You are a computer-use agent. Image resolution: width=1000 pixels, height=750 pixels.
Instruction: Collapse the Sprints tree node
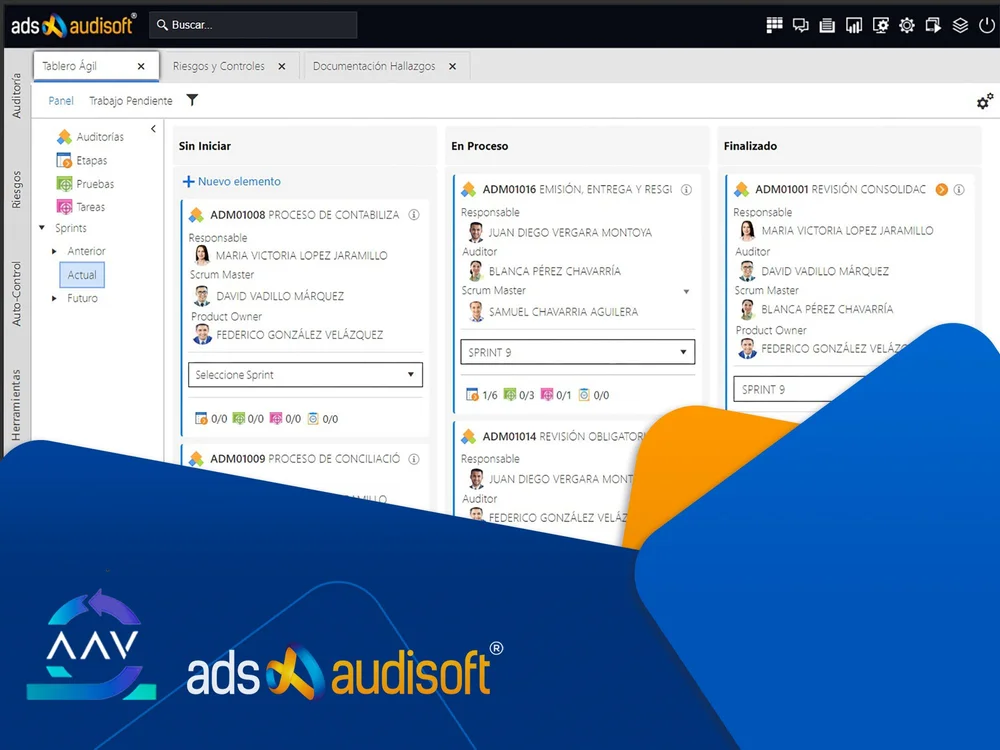42,228
